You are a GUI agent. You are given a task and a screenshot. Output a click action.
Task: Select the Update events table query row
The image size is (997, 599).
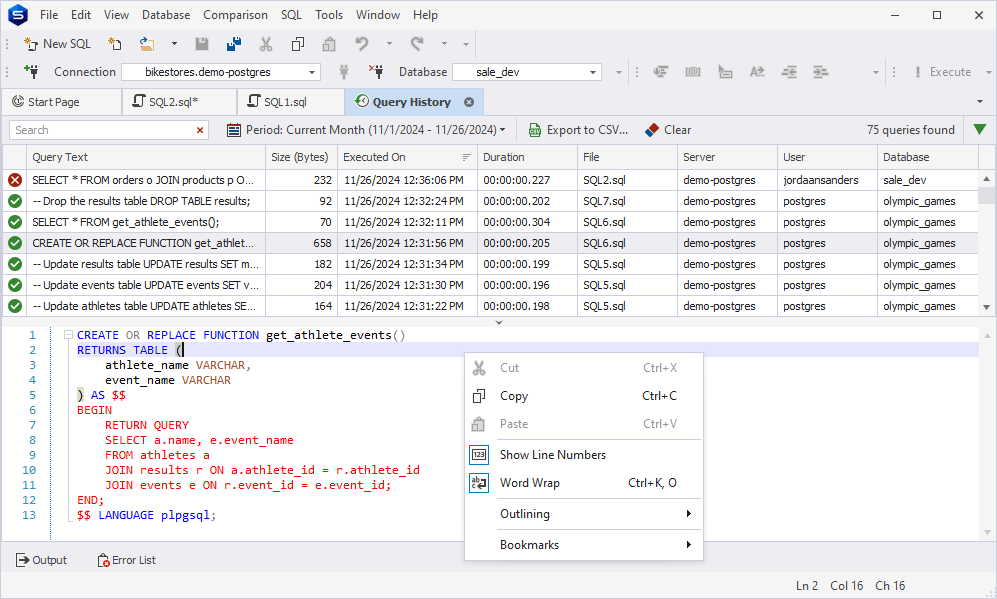(x=490, y=285)
